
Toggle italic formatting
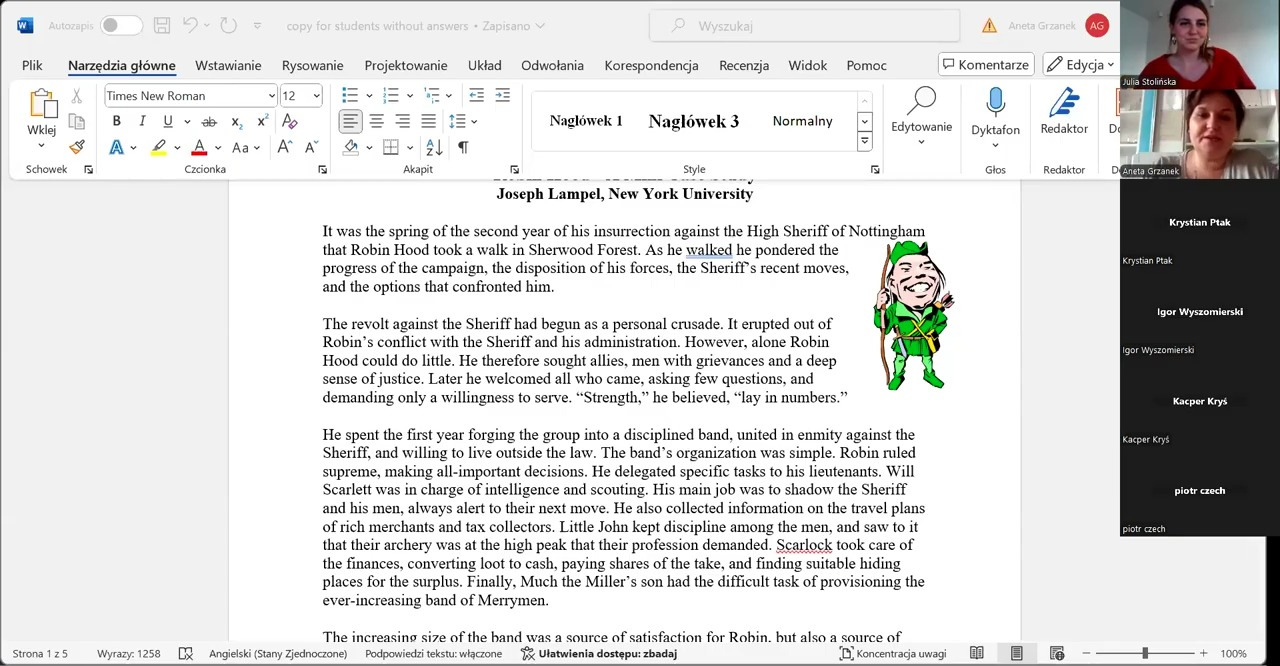tap(142, 121)
